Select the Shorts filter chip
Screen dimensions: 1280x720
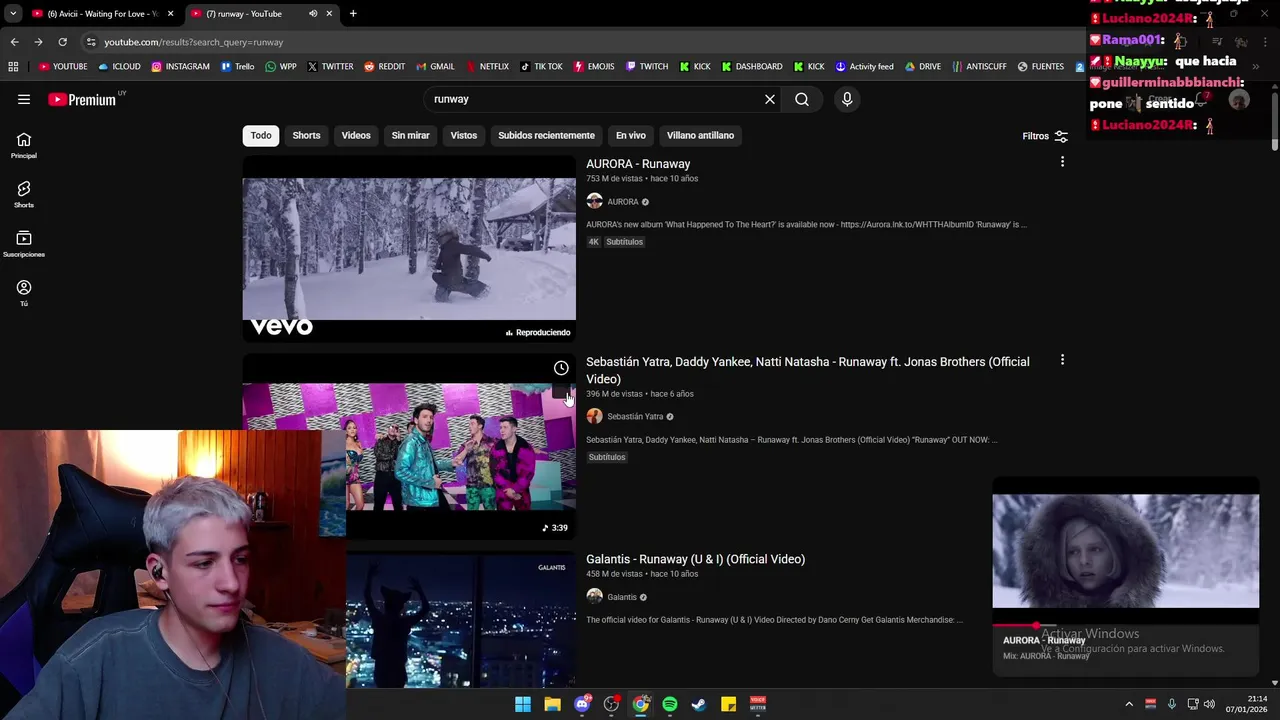306,135
